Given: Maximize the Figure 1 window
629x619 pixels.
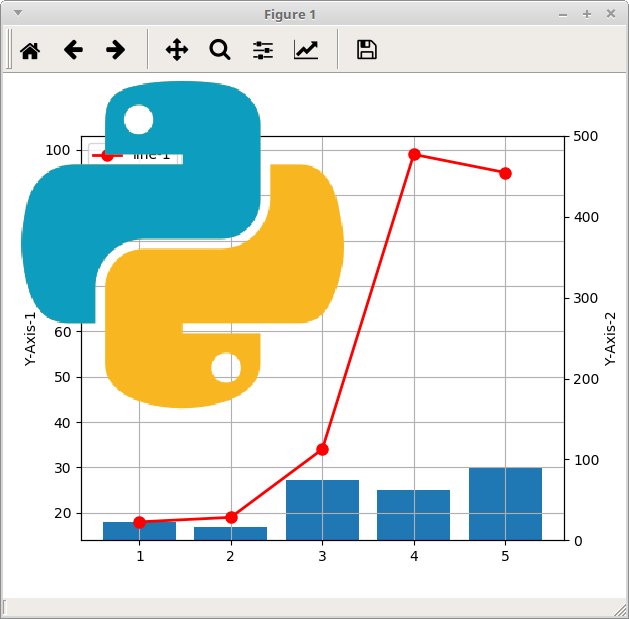Looking at the screenshot, I should pyautogui.click(x=587, y=14).
